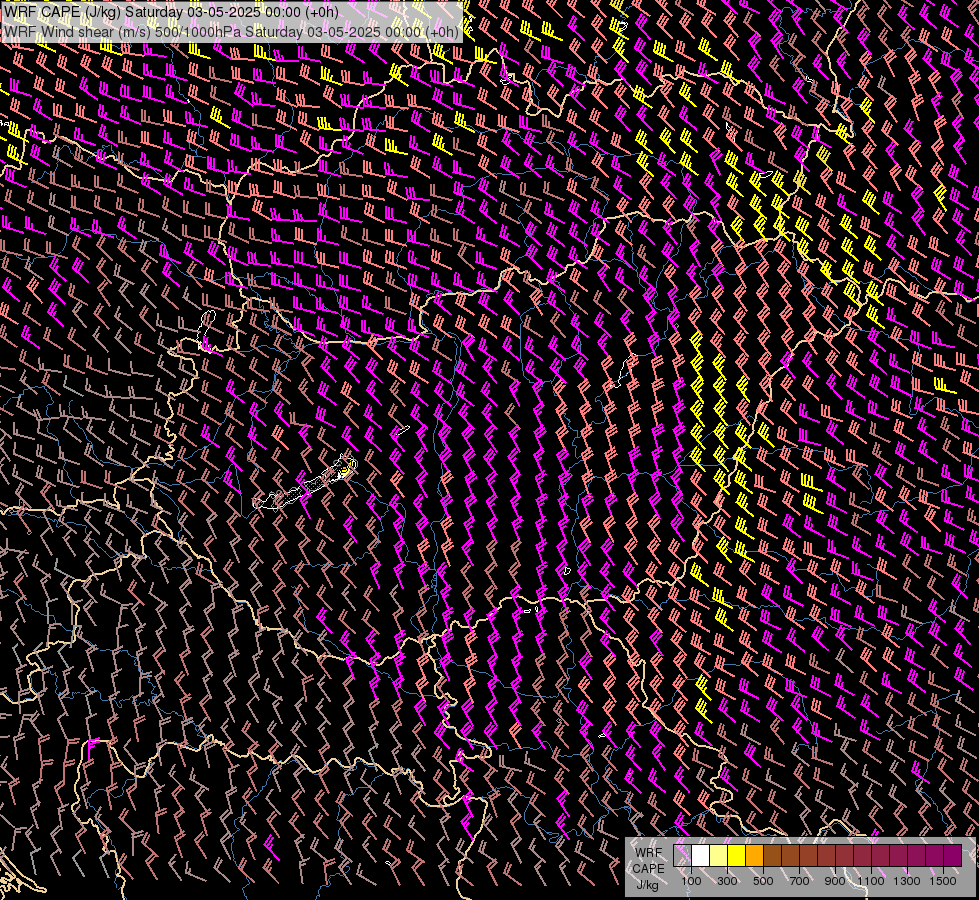Image resolution: width=979 pixels, height=900 pixels.
Task: Select the transparent below-100 legend swatch
Action: 682,856
